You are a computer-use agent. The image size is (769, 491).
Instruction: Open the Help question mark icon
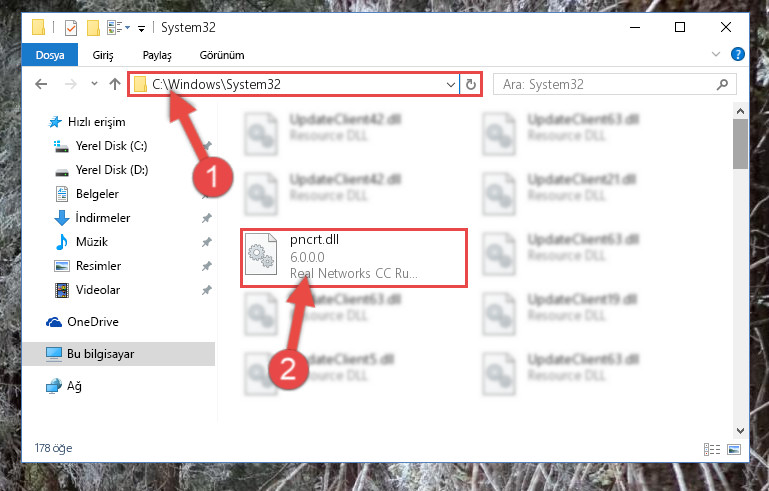point(737,54)
